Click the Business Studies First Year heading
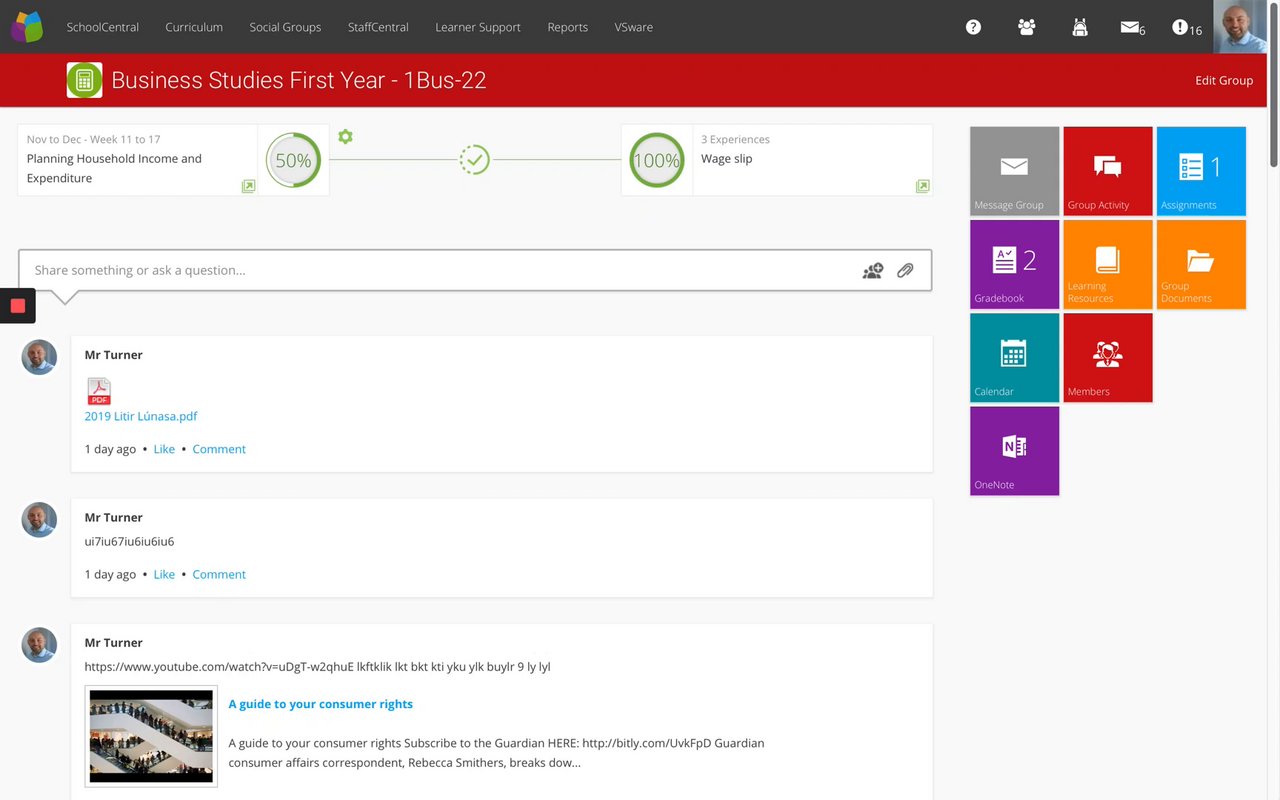 click(299, 80)
